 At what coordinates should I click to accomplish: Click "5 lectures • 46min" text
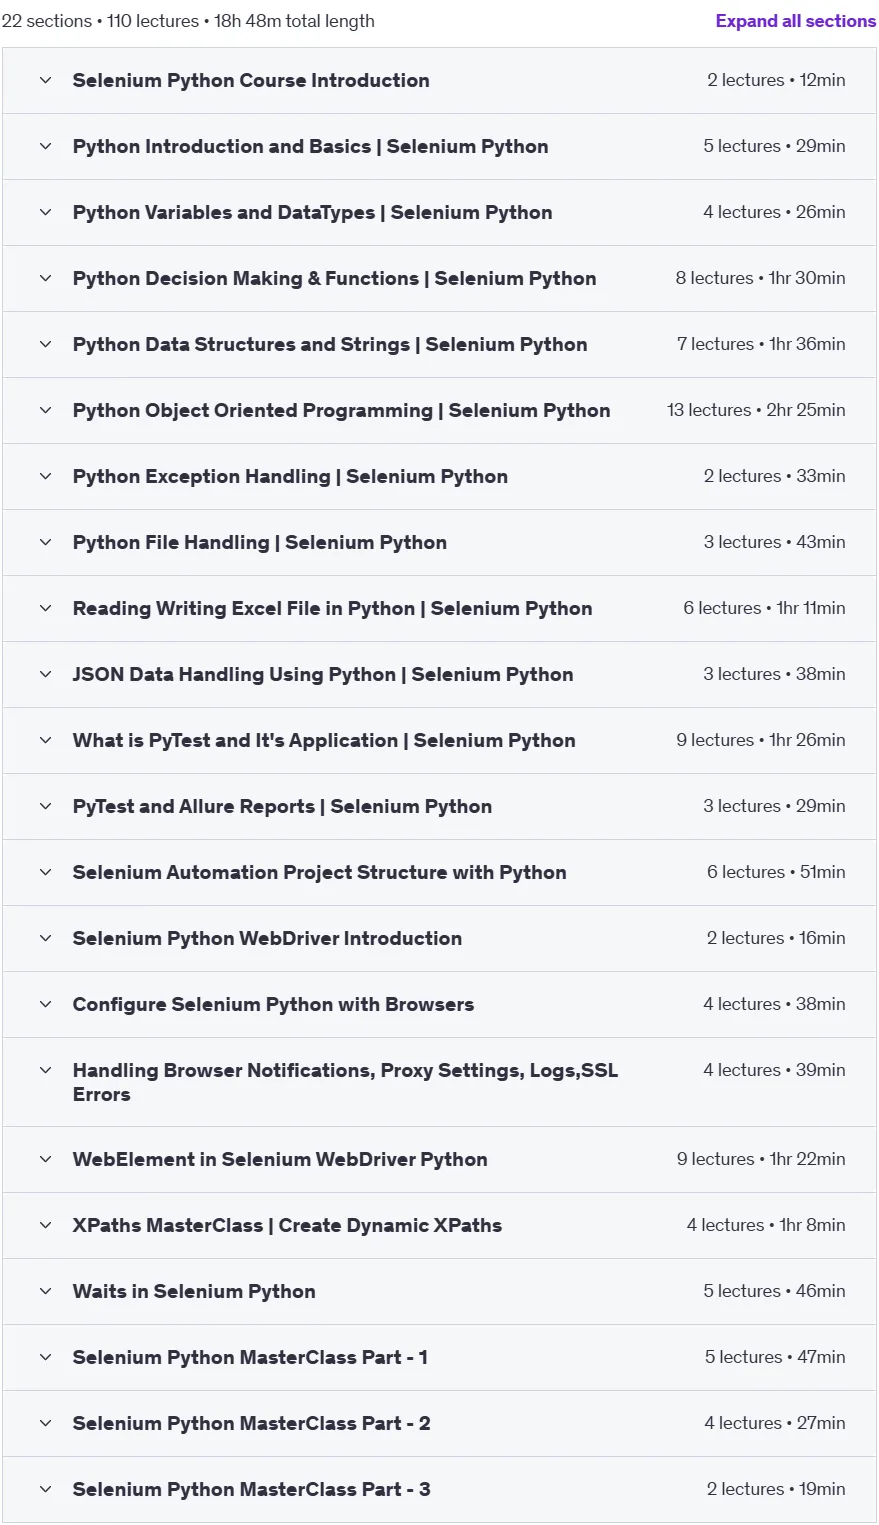coord(774,1291)
